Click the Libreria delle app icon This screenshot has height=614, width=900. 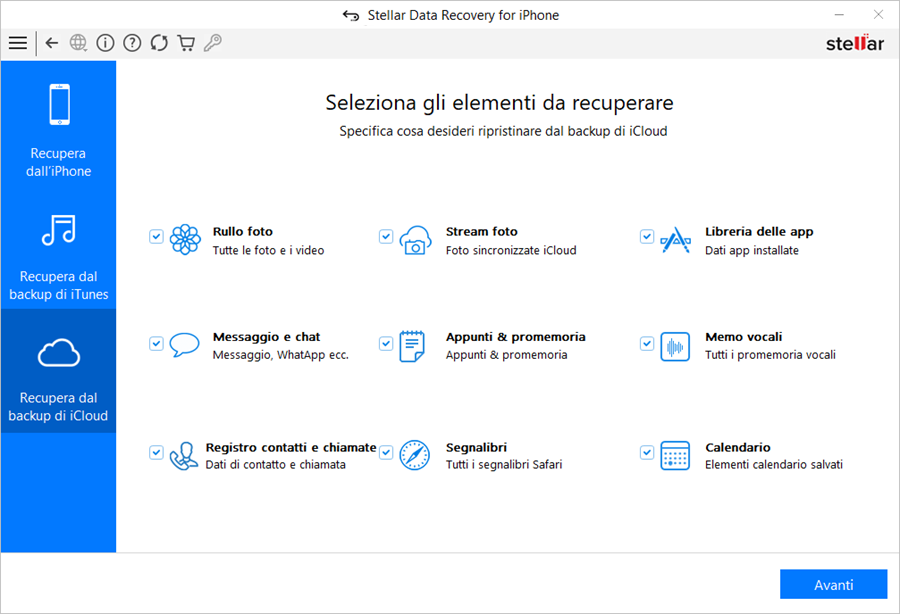[675, 240]
